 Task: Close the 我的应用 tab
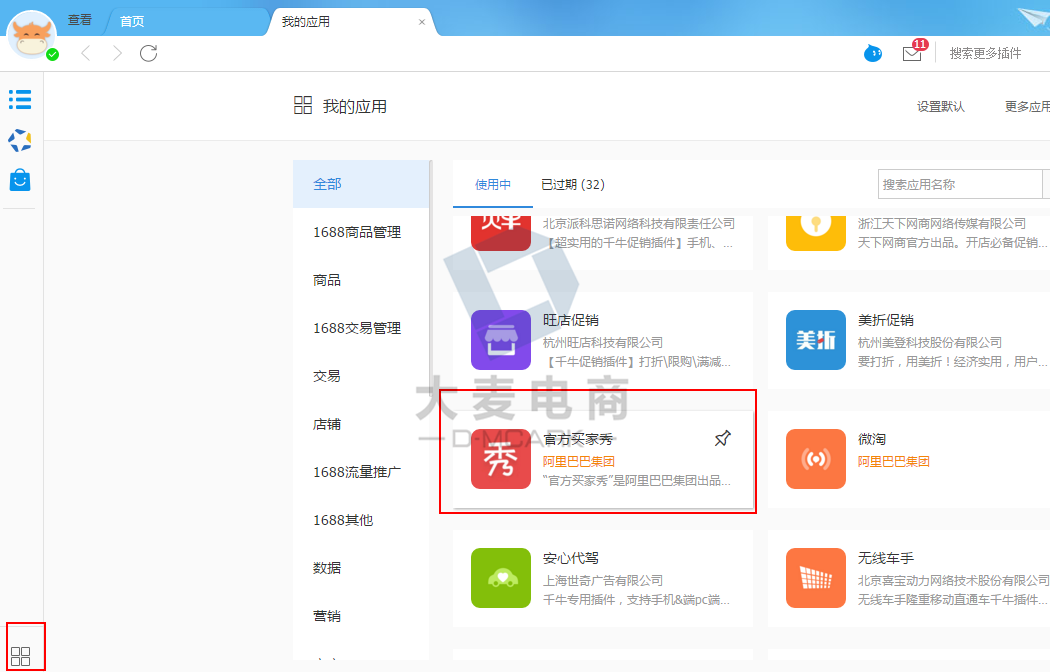click(x=422, y=22)
